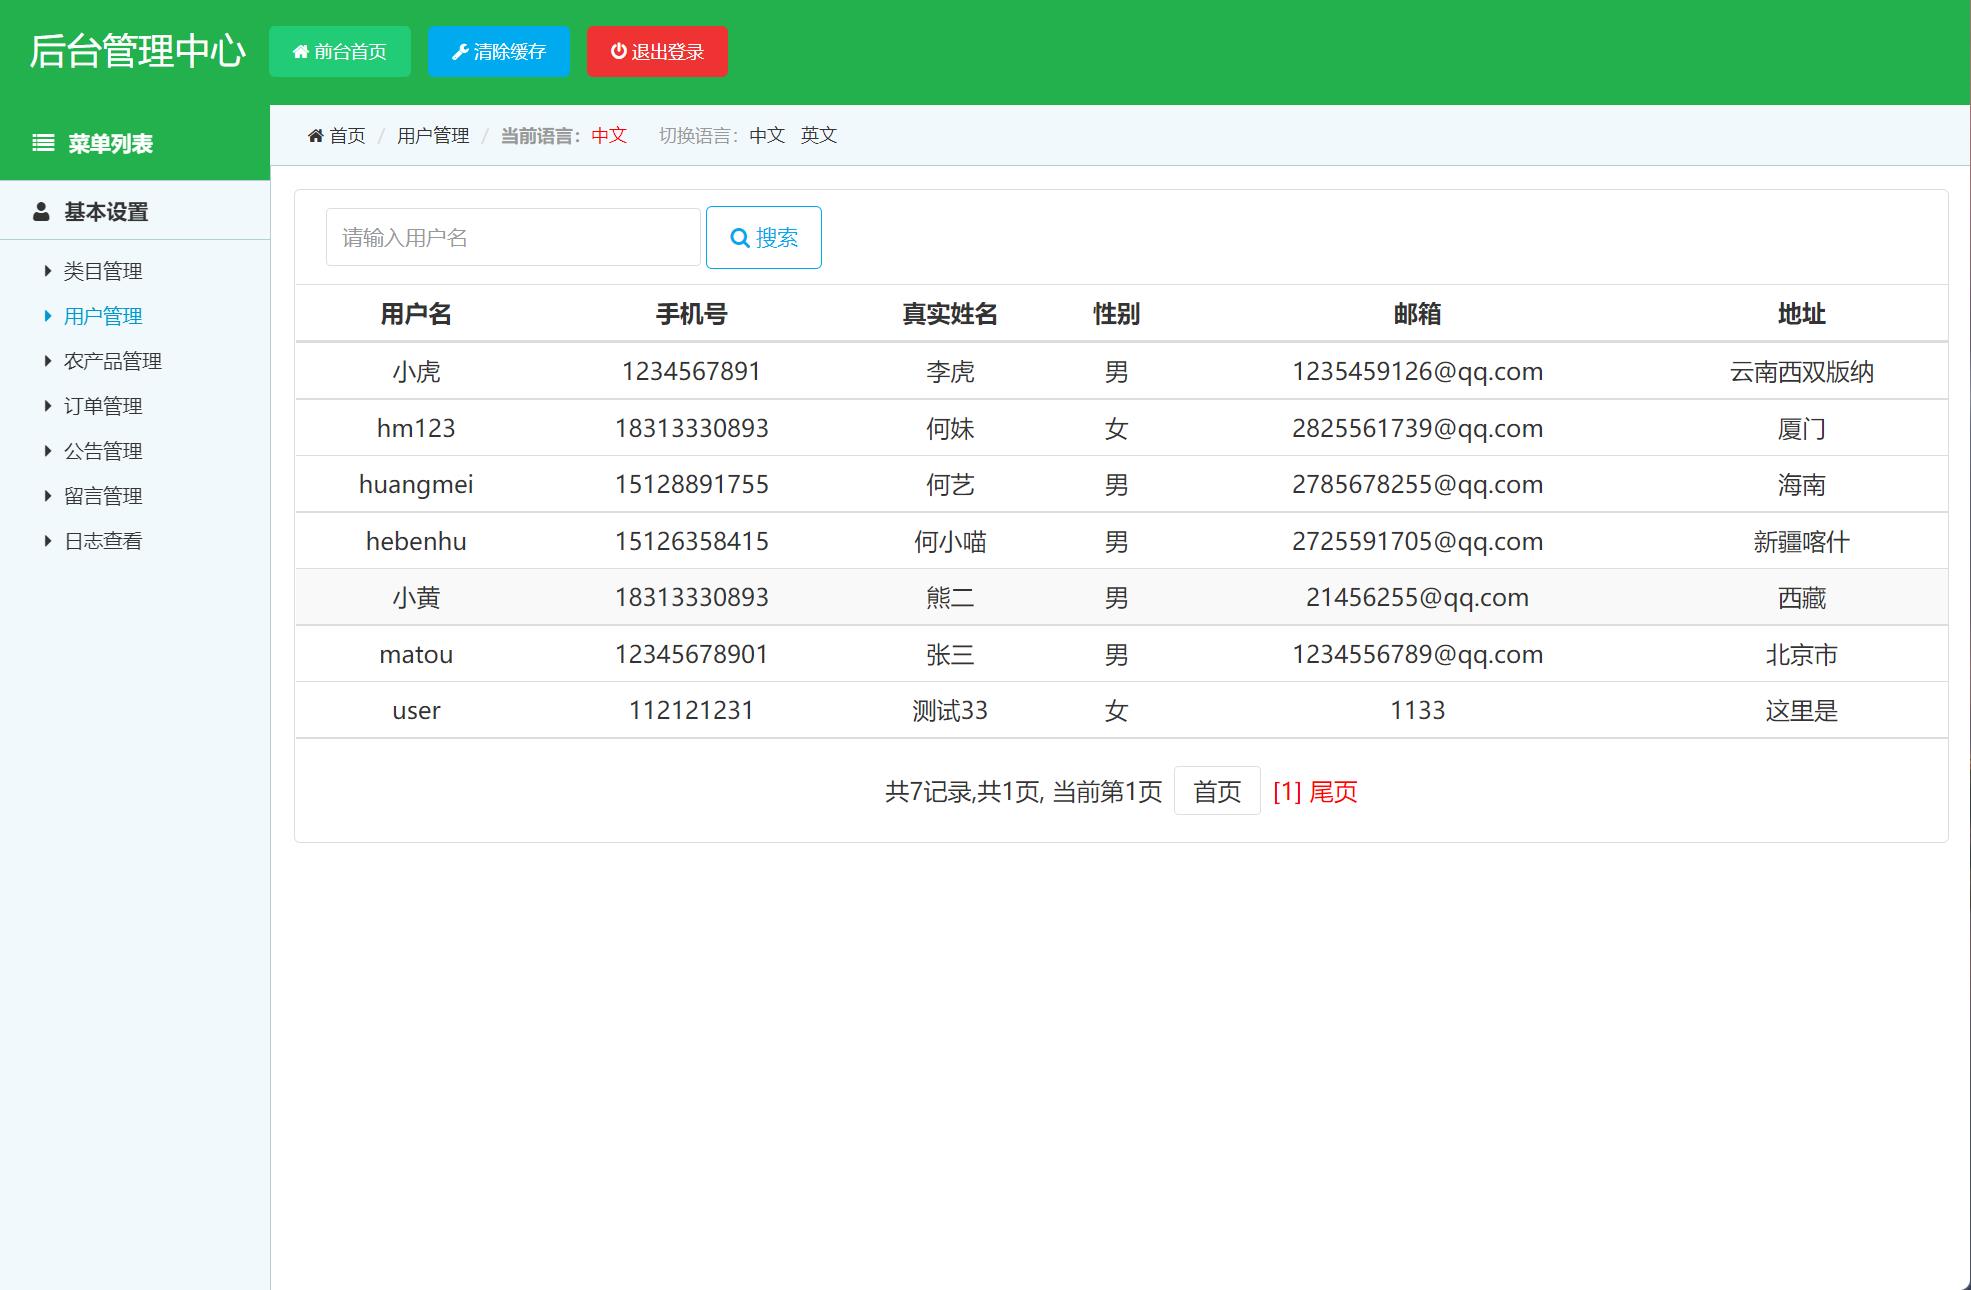
Task: Switch language to 英文
Action: [818, 135]
